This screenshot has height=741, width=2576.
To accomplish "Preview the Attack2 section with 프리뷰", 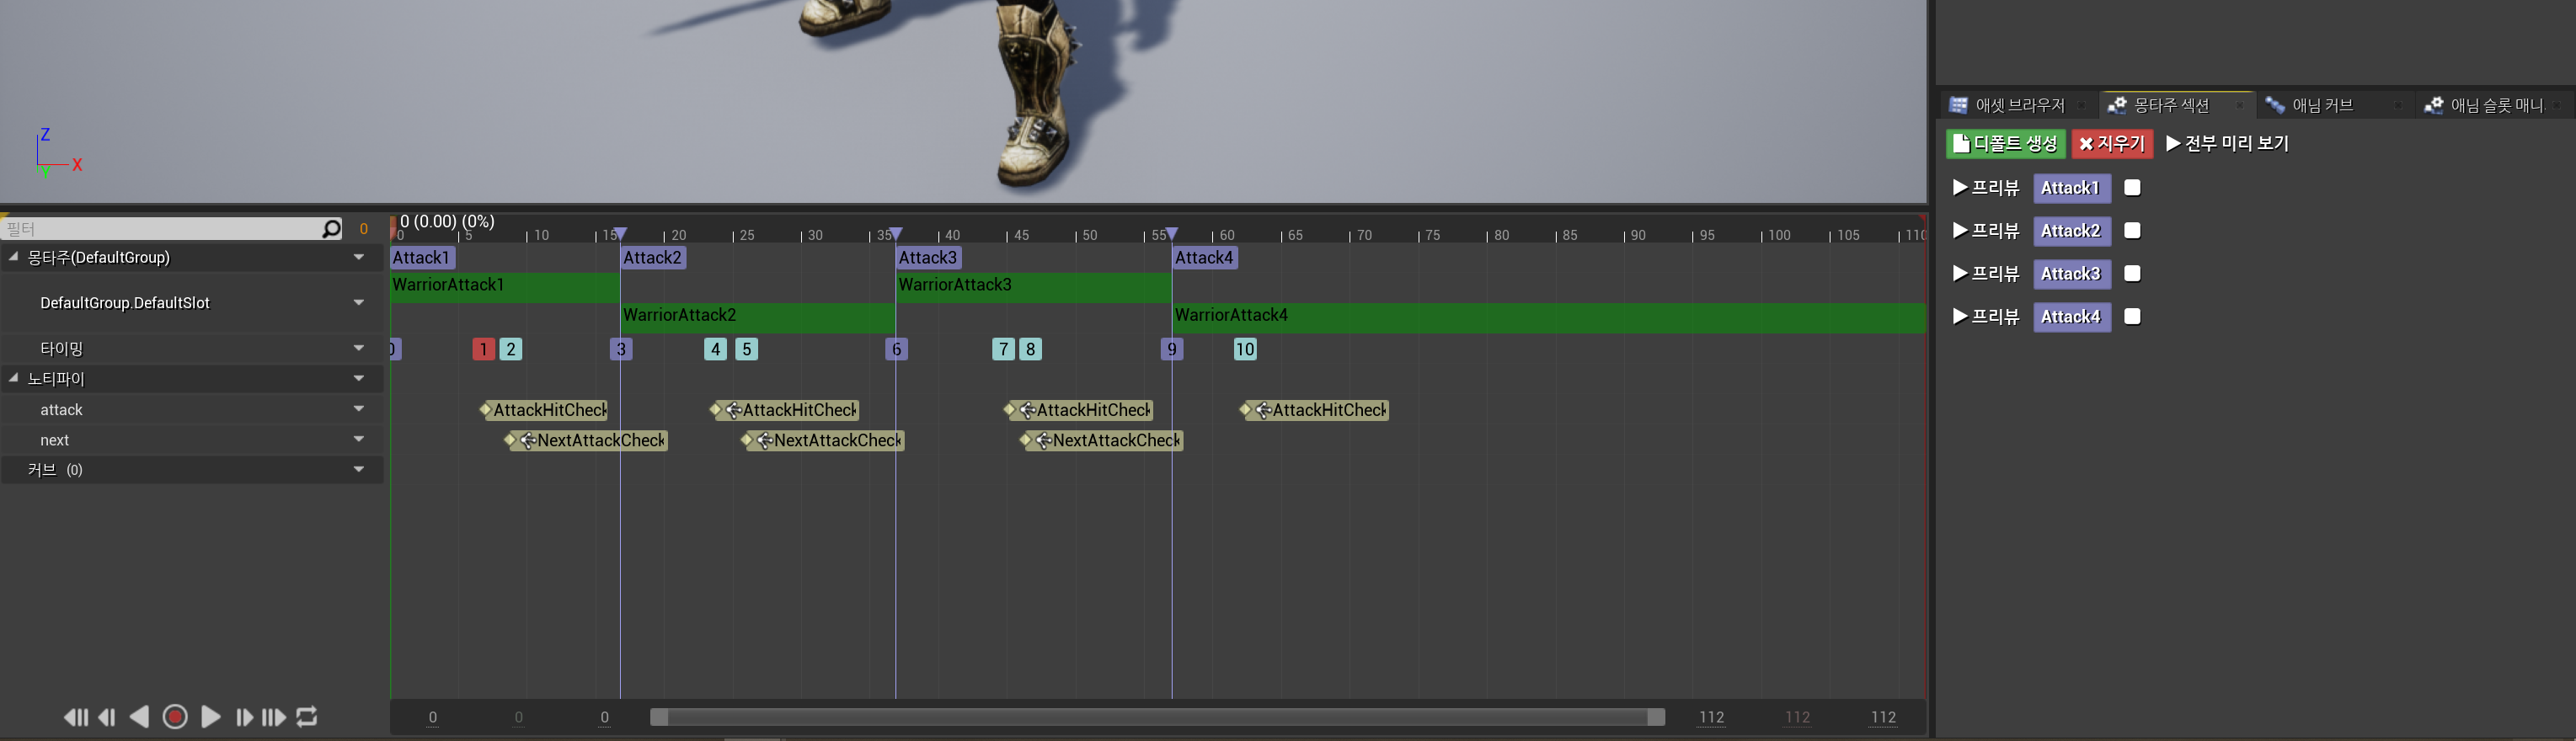I will tap(1986, 231).
